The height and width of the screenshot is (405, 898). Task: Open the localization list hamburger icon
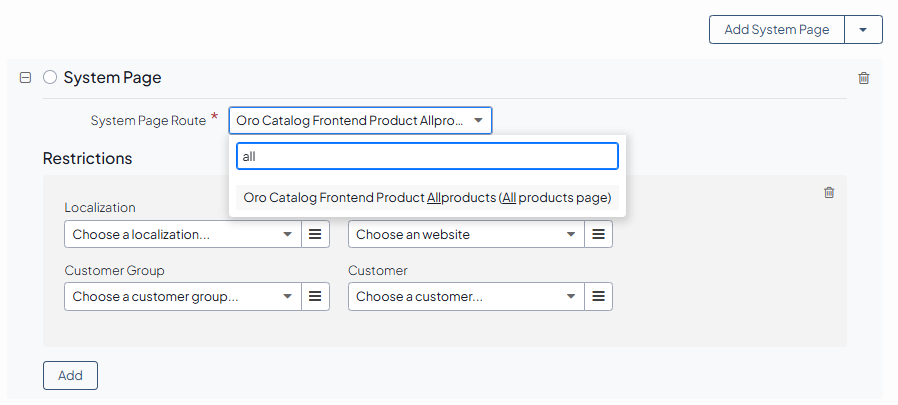pos(315,234)
